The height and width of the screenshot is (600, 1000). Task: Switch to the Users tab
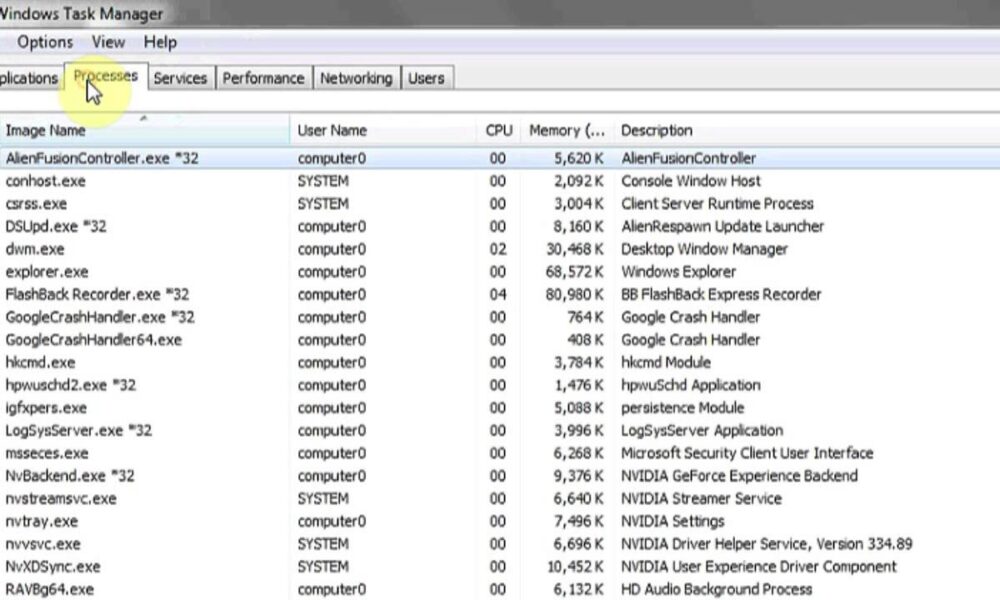426,78
